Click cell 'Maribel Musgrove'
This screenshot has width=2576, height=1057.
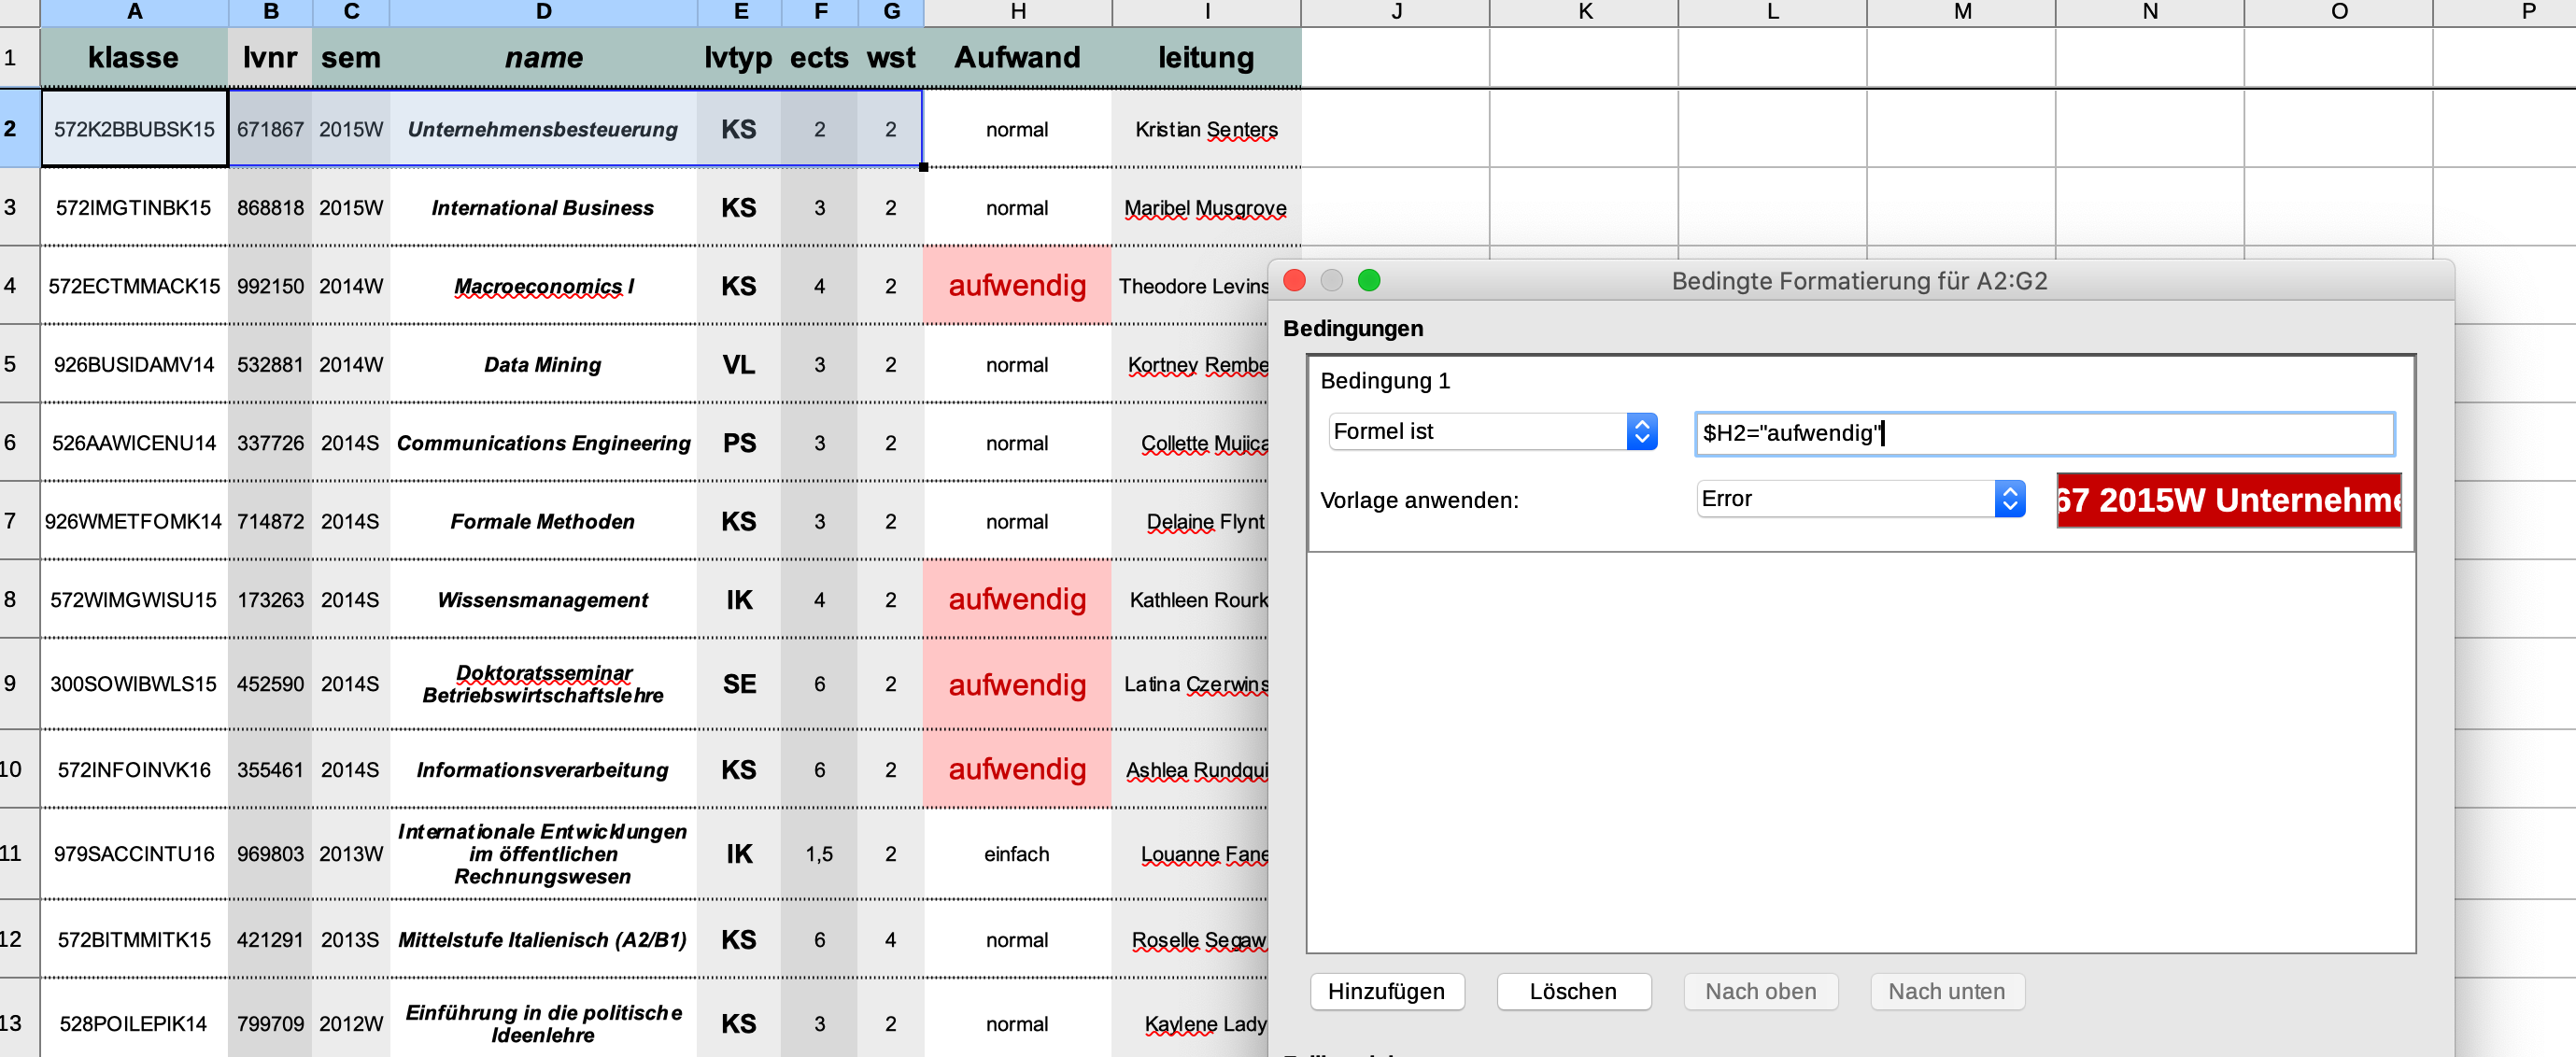(1206, 207)
